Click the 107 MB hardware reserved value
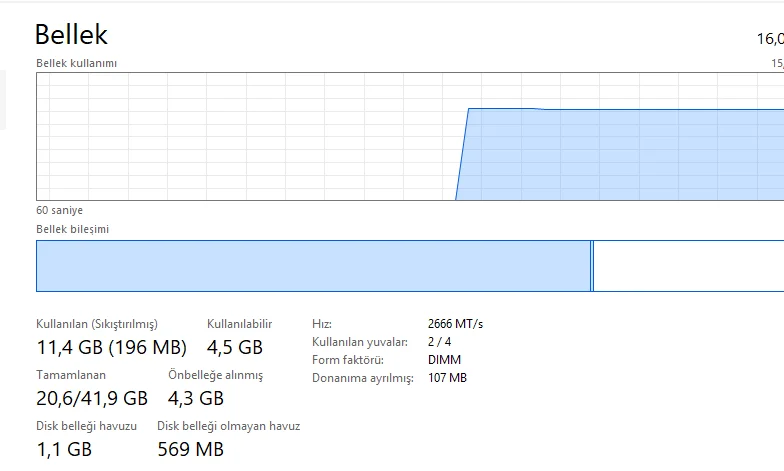The height and width of the screenshot is (471, 784). coord(447,378)
